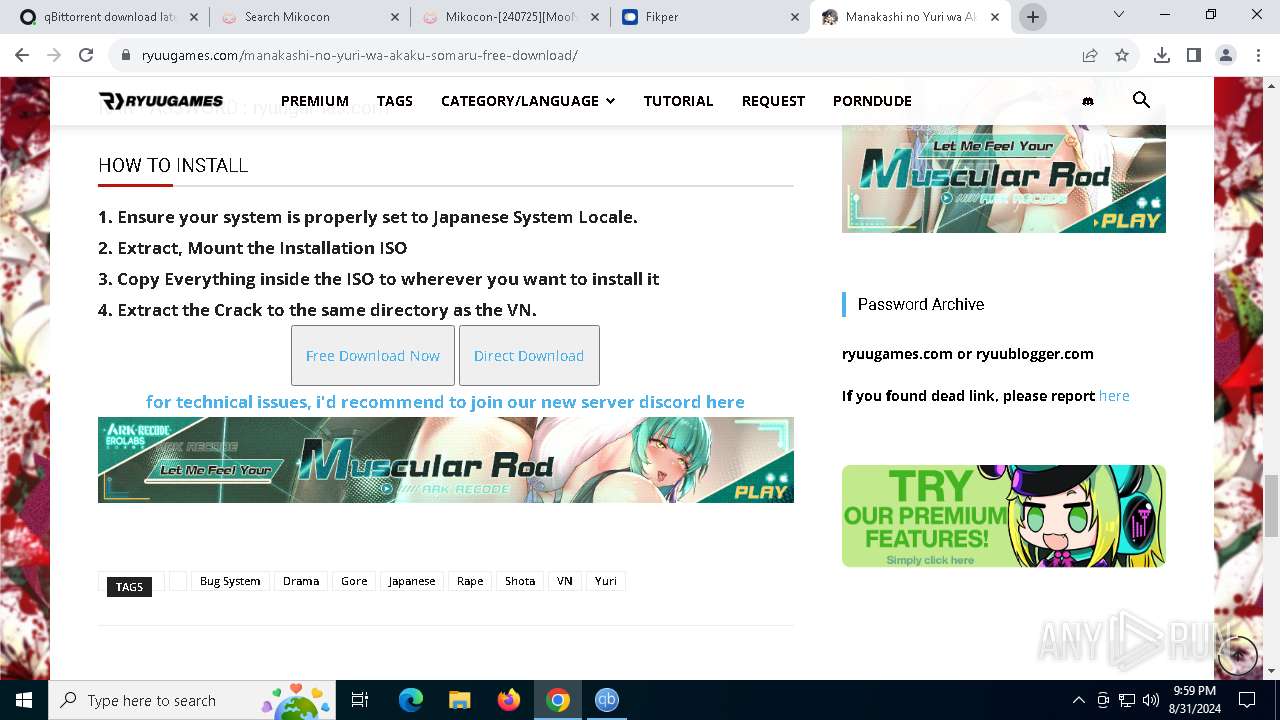Image resolution: width=1280 pixels, height=720 pixels.
Task: Open the volume icon in system tray
Action: 1151,700
